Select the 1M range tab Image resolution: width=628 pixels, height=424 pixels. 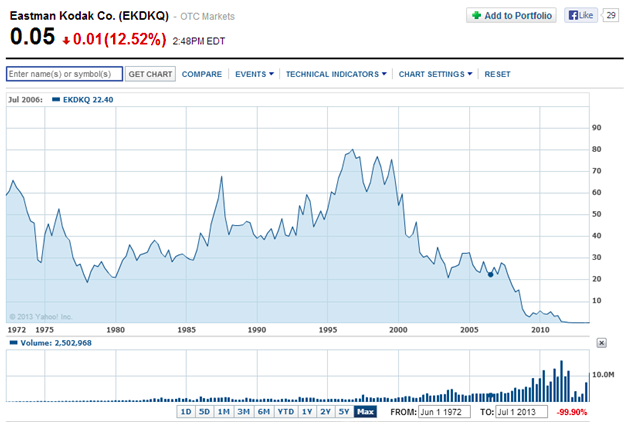(x=223, y=412)
